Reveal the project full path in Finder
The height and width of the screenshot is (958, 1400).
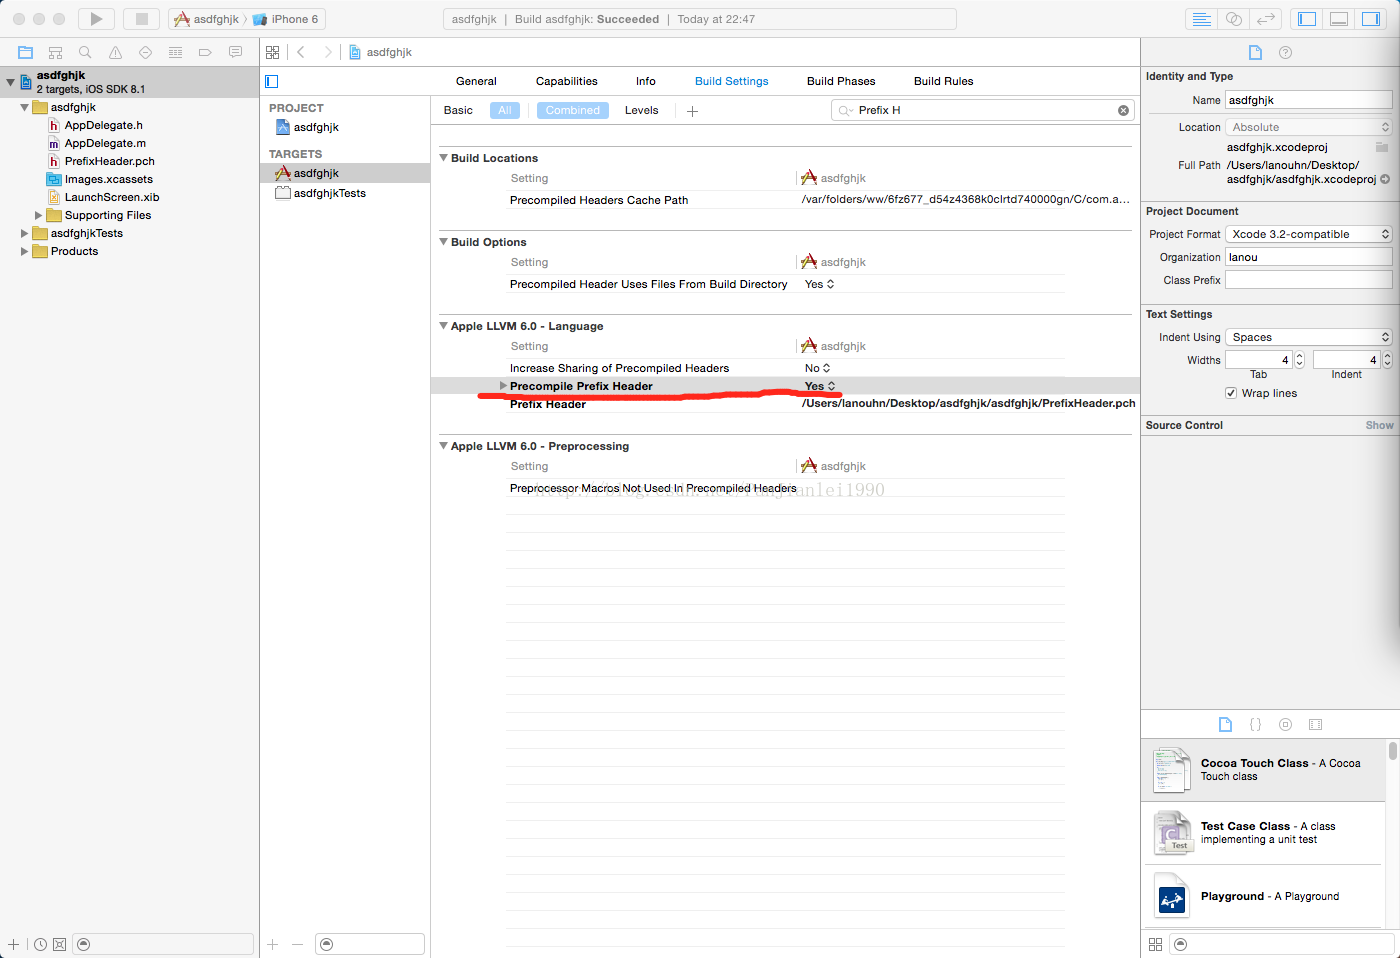(1385, 180)
